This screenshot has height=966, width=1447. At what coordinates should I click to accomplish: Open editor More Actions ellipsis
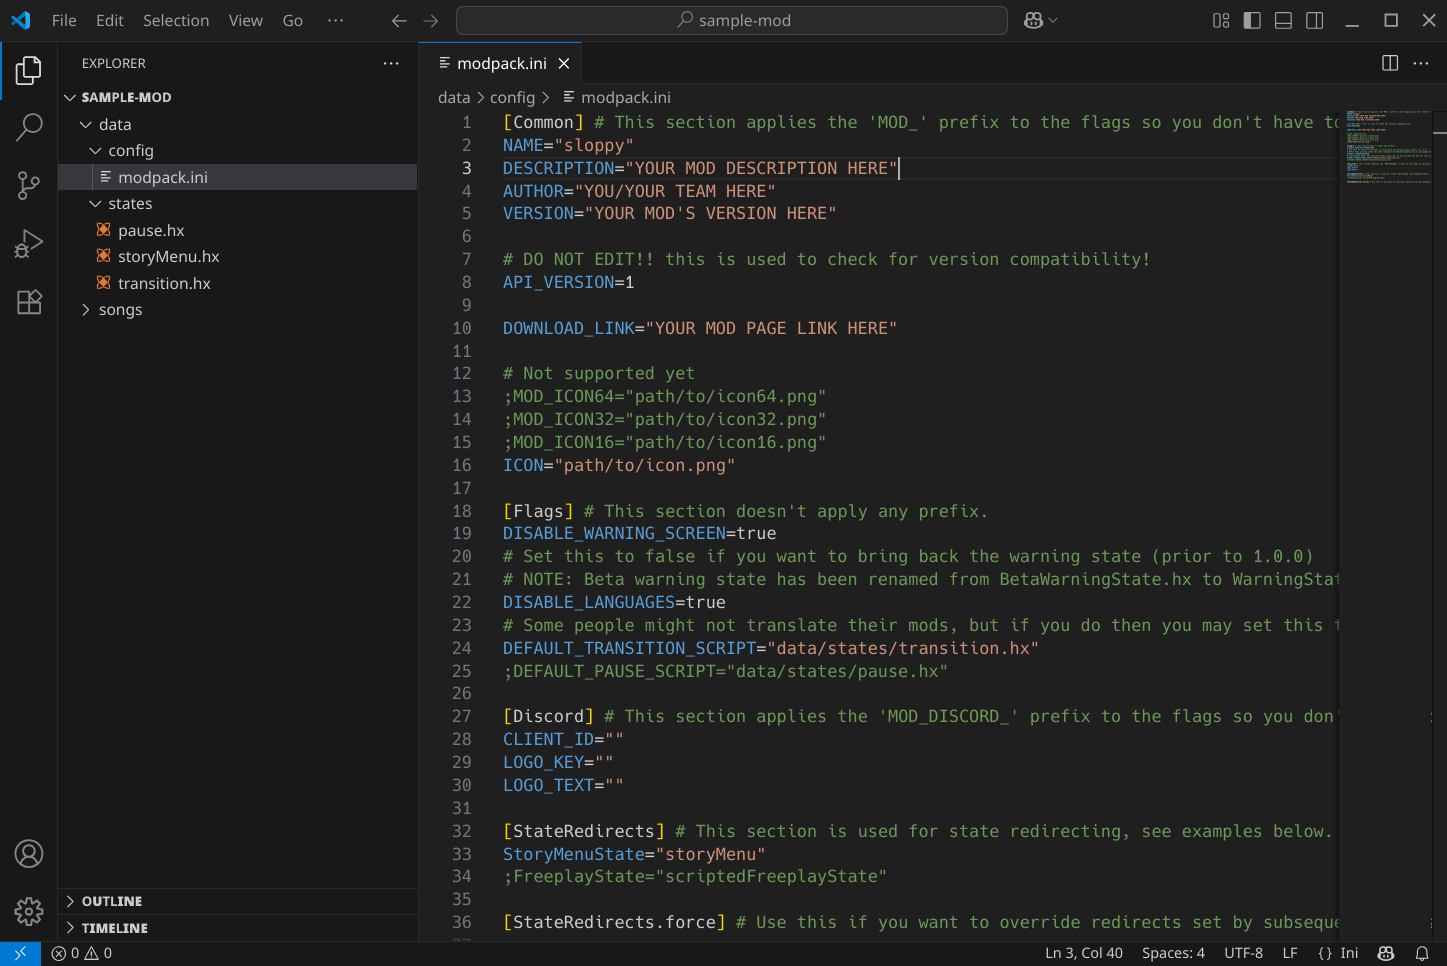1421,63
